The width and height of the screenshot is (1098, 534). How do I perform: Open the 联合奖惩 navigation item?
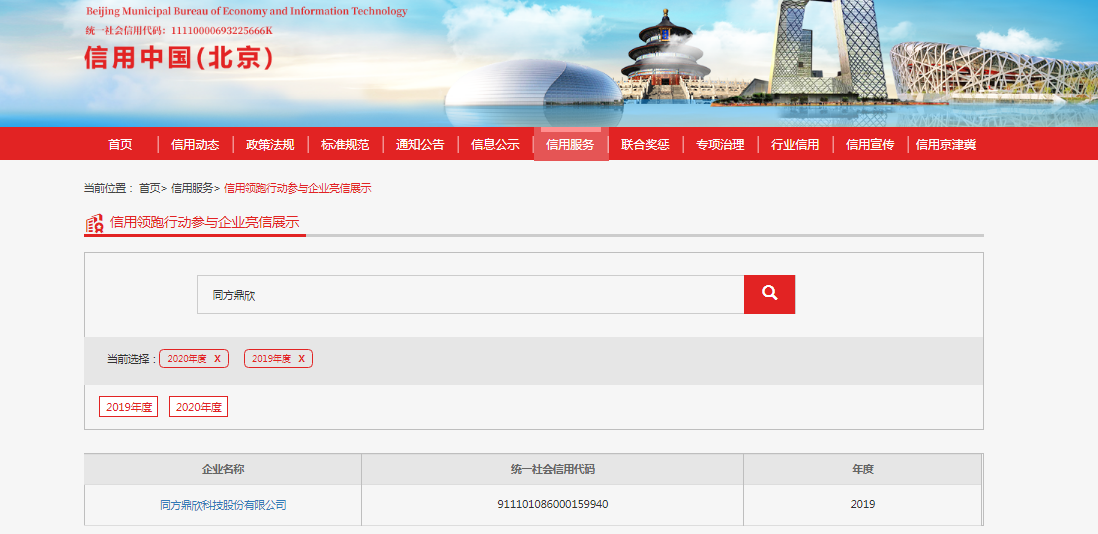pos(645,144)
